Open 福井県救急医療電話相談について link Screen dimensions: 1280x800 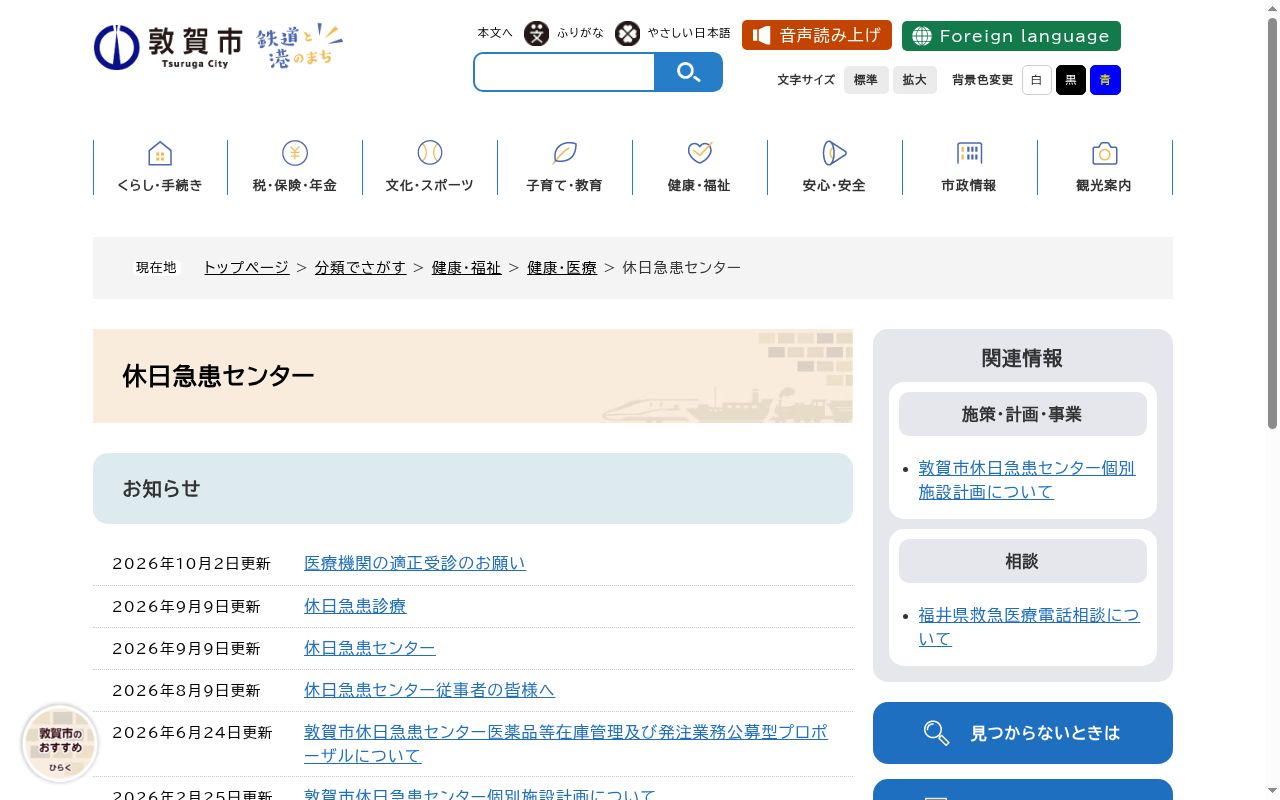pos(1029,627)
